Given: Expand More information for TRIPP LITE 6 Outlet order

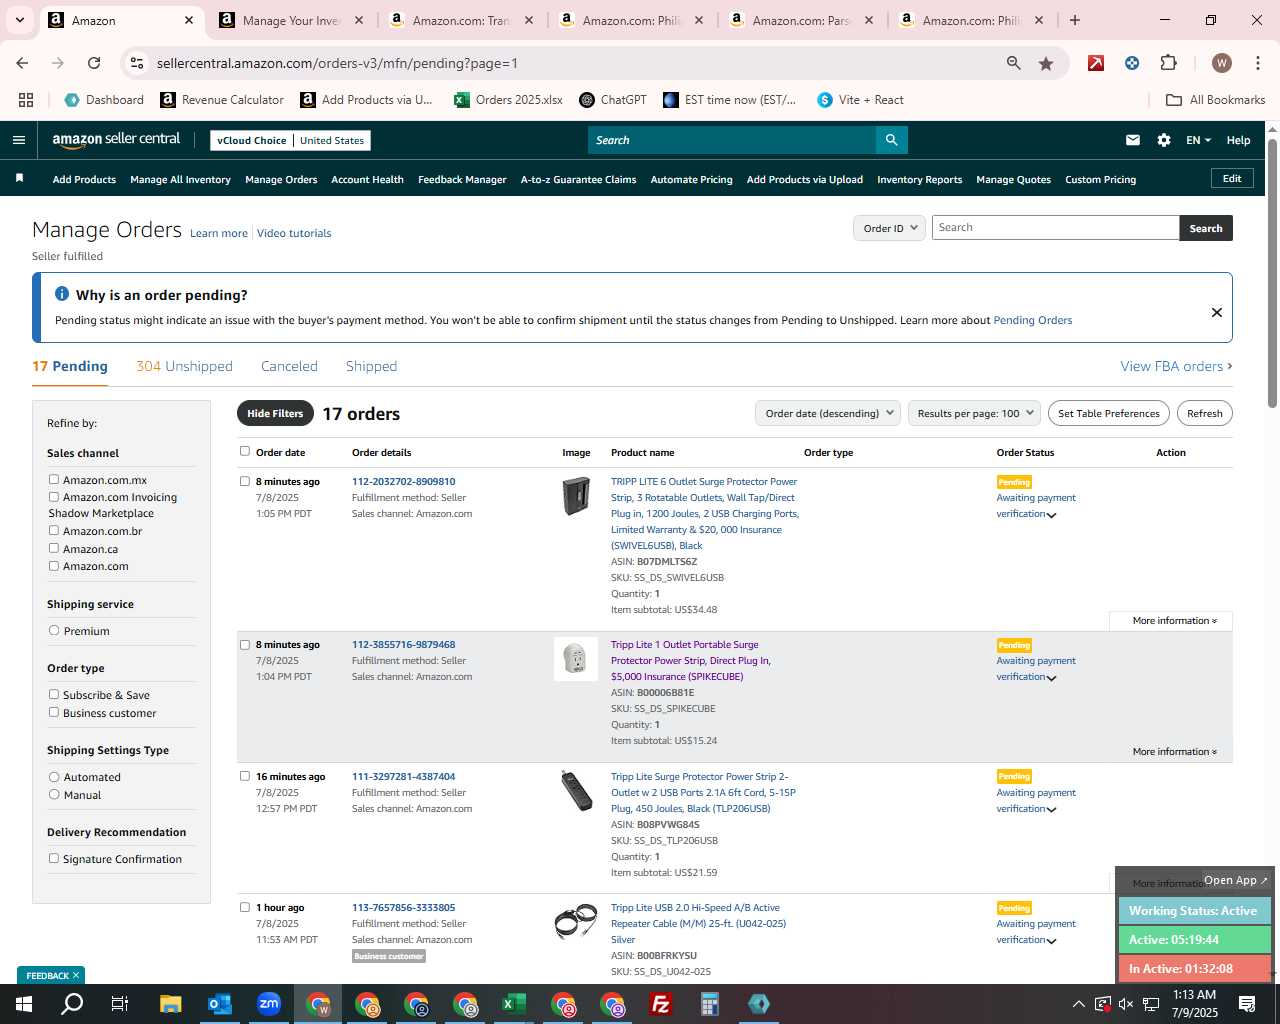Looking at the screenshot, I should [x=1174, y=621].
